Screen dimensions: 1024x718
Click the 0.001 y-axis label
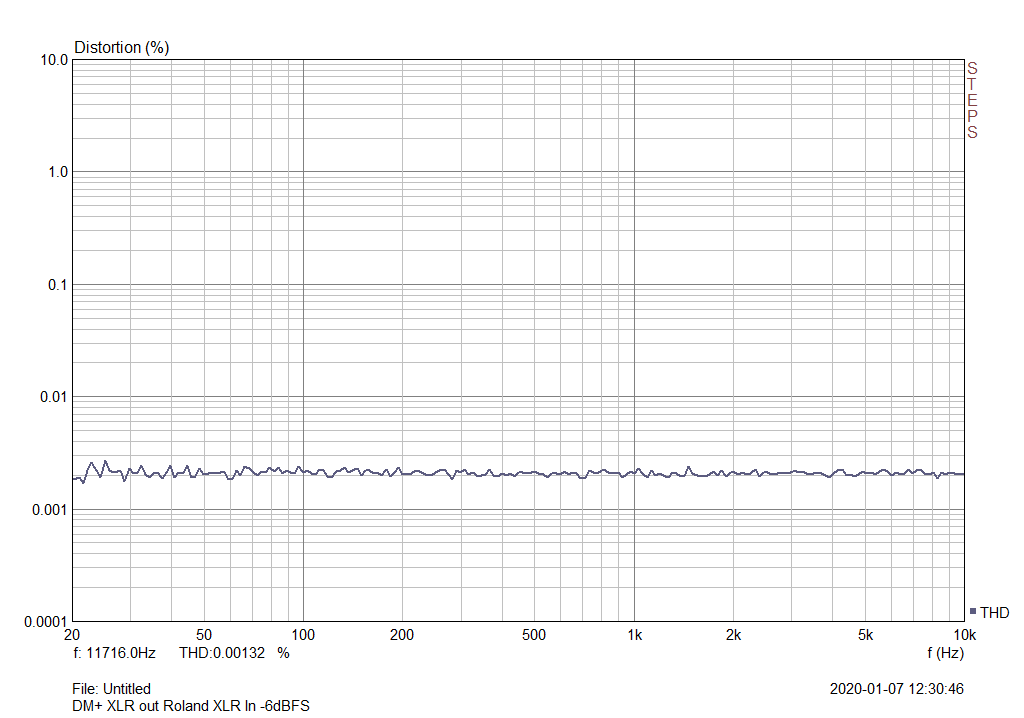pyautogui.click(x=50, y=510)
